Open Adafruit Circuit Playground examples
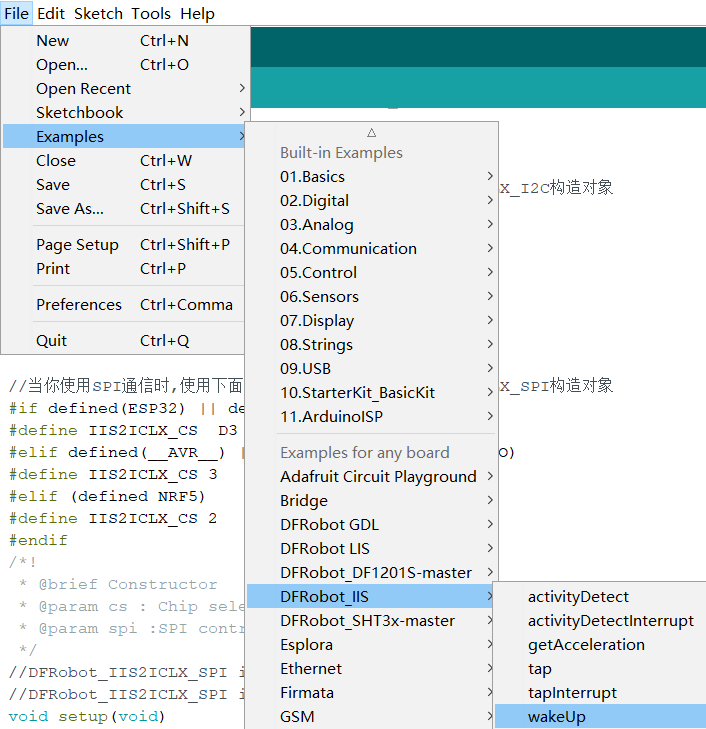 point(372,477)
